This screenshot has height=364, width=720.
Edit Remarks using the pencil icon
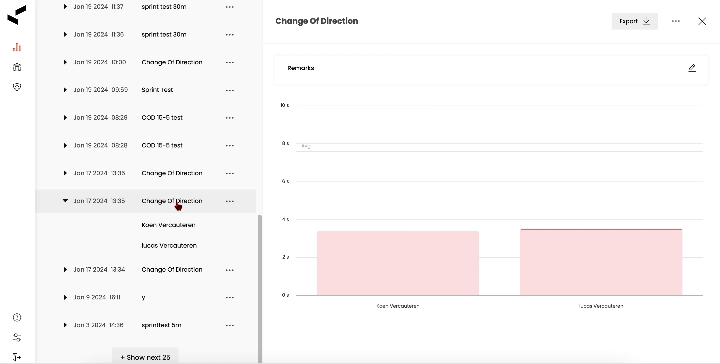(692, 68)
